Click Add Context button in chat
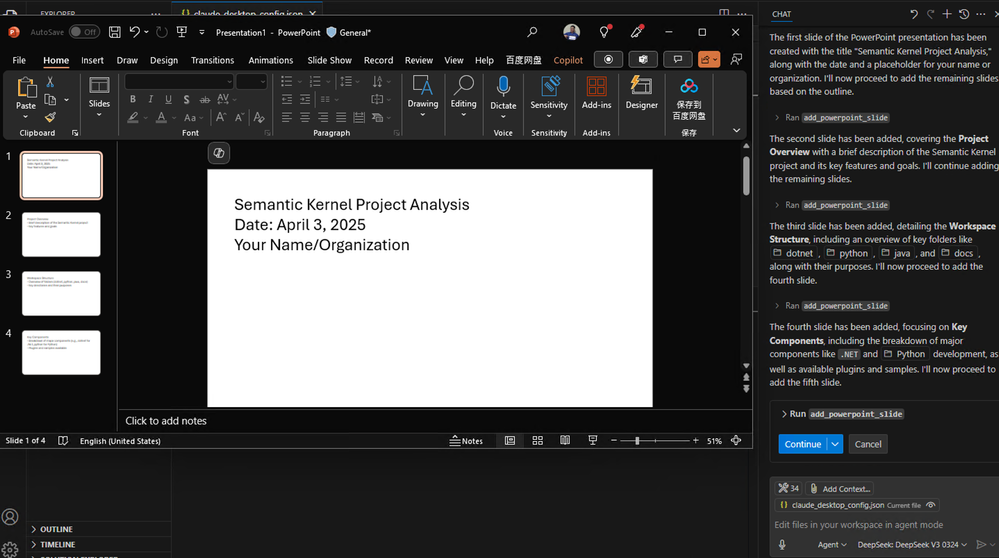Image resolution: width=999 pixels, height=558 pixels. pos(840,489)
